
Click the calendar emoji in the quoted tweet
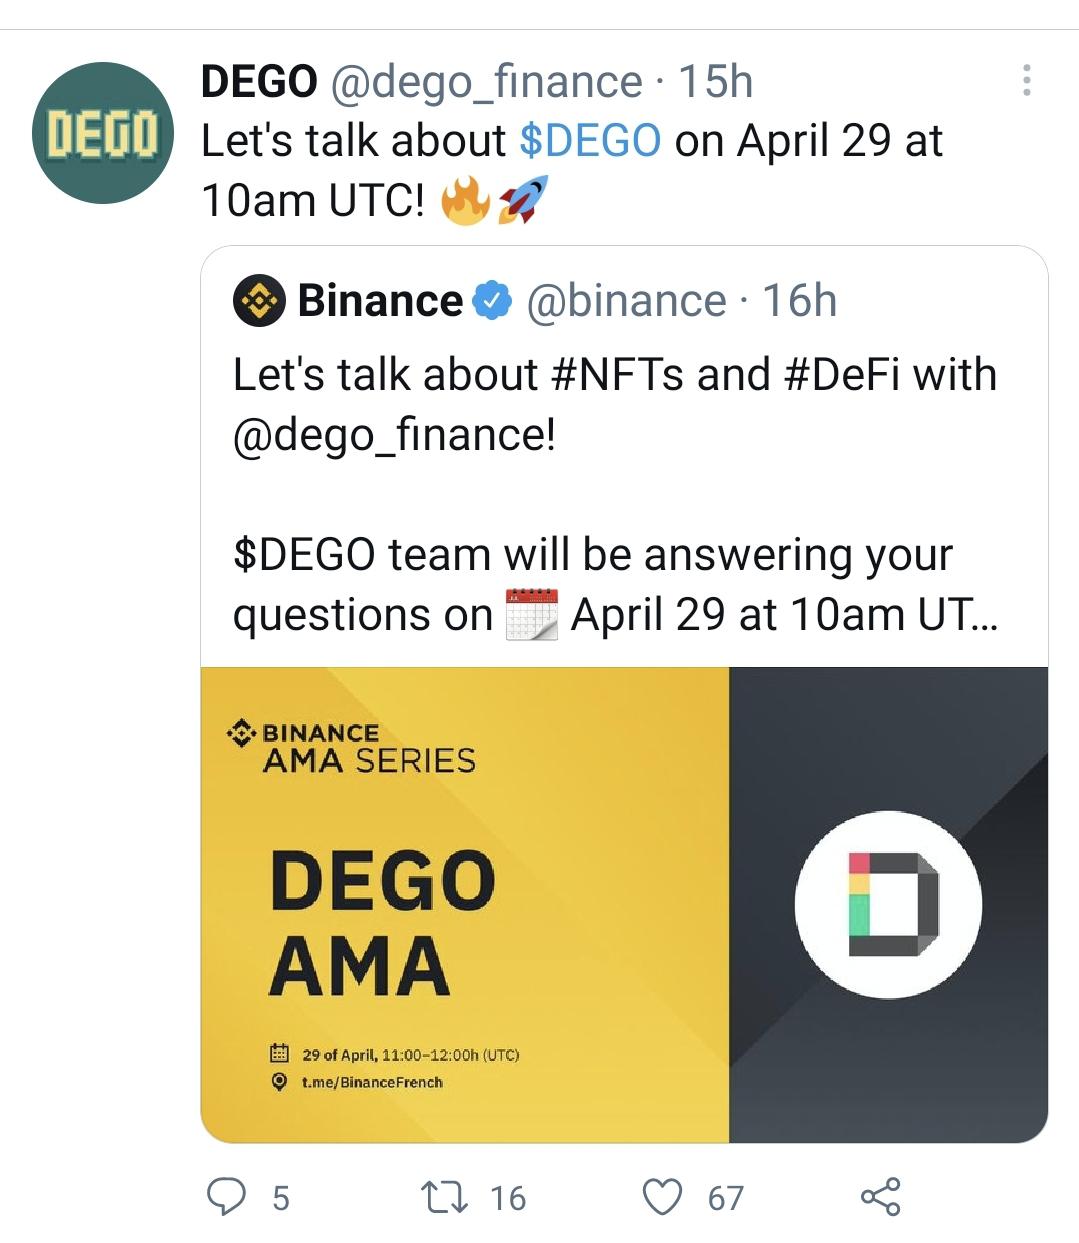point(534,613)
